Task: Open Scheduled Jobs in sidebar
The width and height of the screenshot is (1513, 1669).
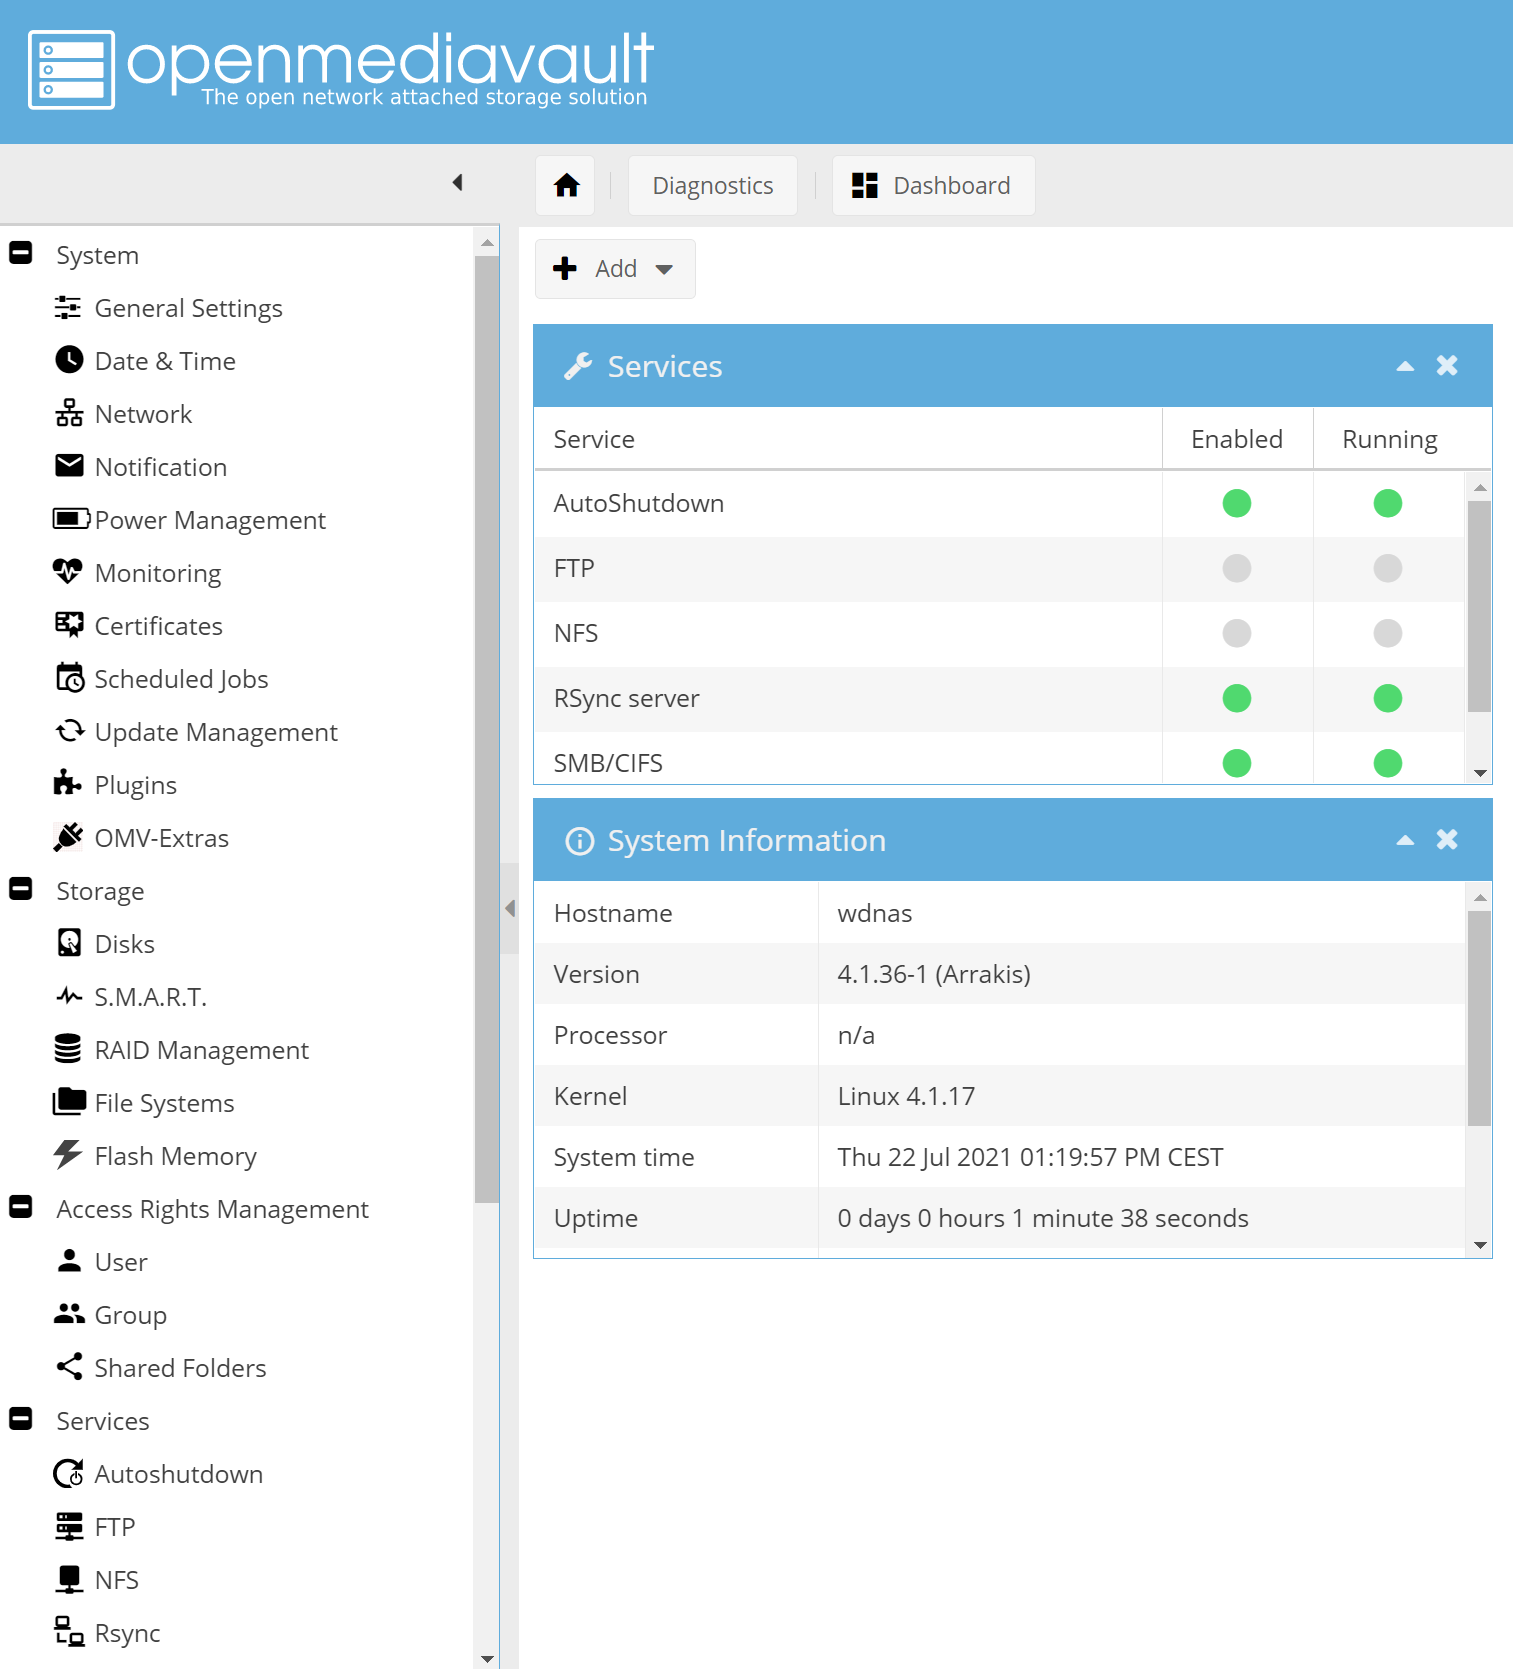Action: click(x=161, y=679)
